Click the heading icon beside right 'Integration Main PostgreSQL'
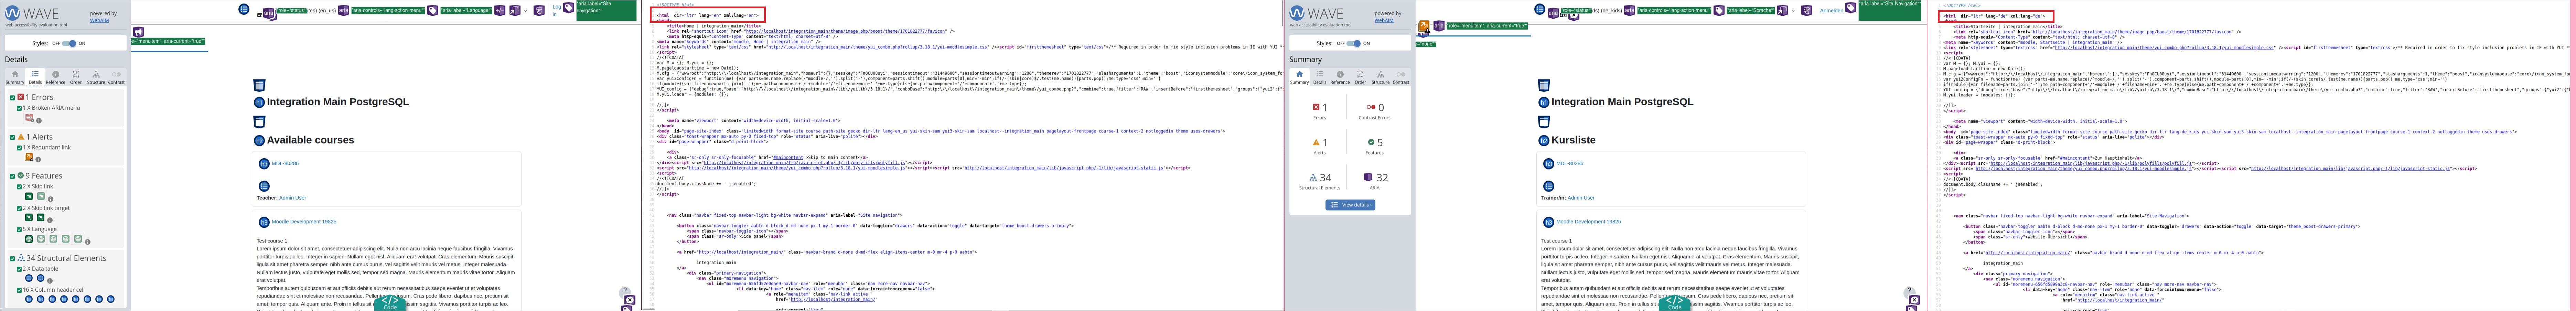Image resolution: width=2576 pixels, height=311 pixels. tap(1544, 102)
